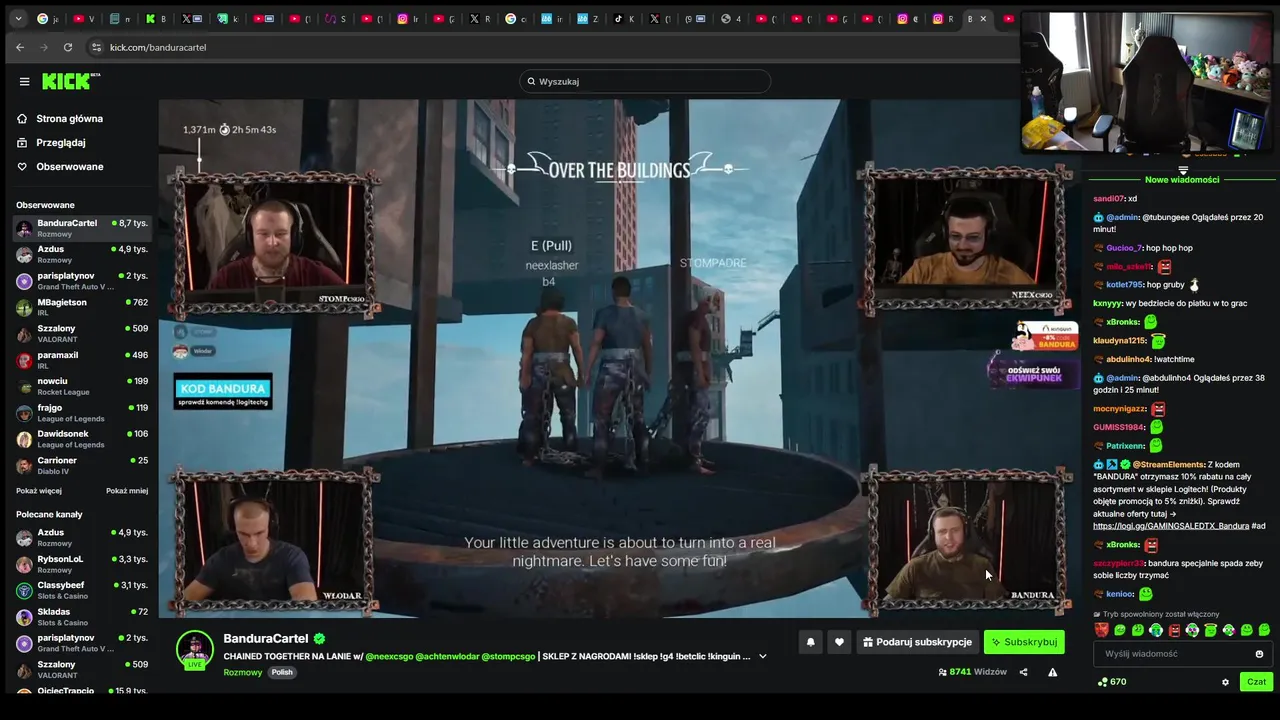Open the Kick hamburger sidebar menu
The height and width of the screenshot is (720, 1280).
(x=24, y=82)
